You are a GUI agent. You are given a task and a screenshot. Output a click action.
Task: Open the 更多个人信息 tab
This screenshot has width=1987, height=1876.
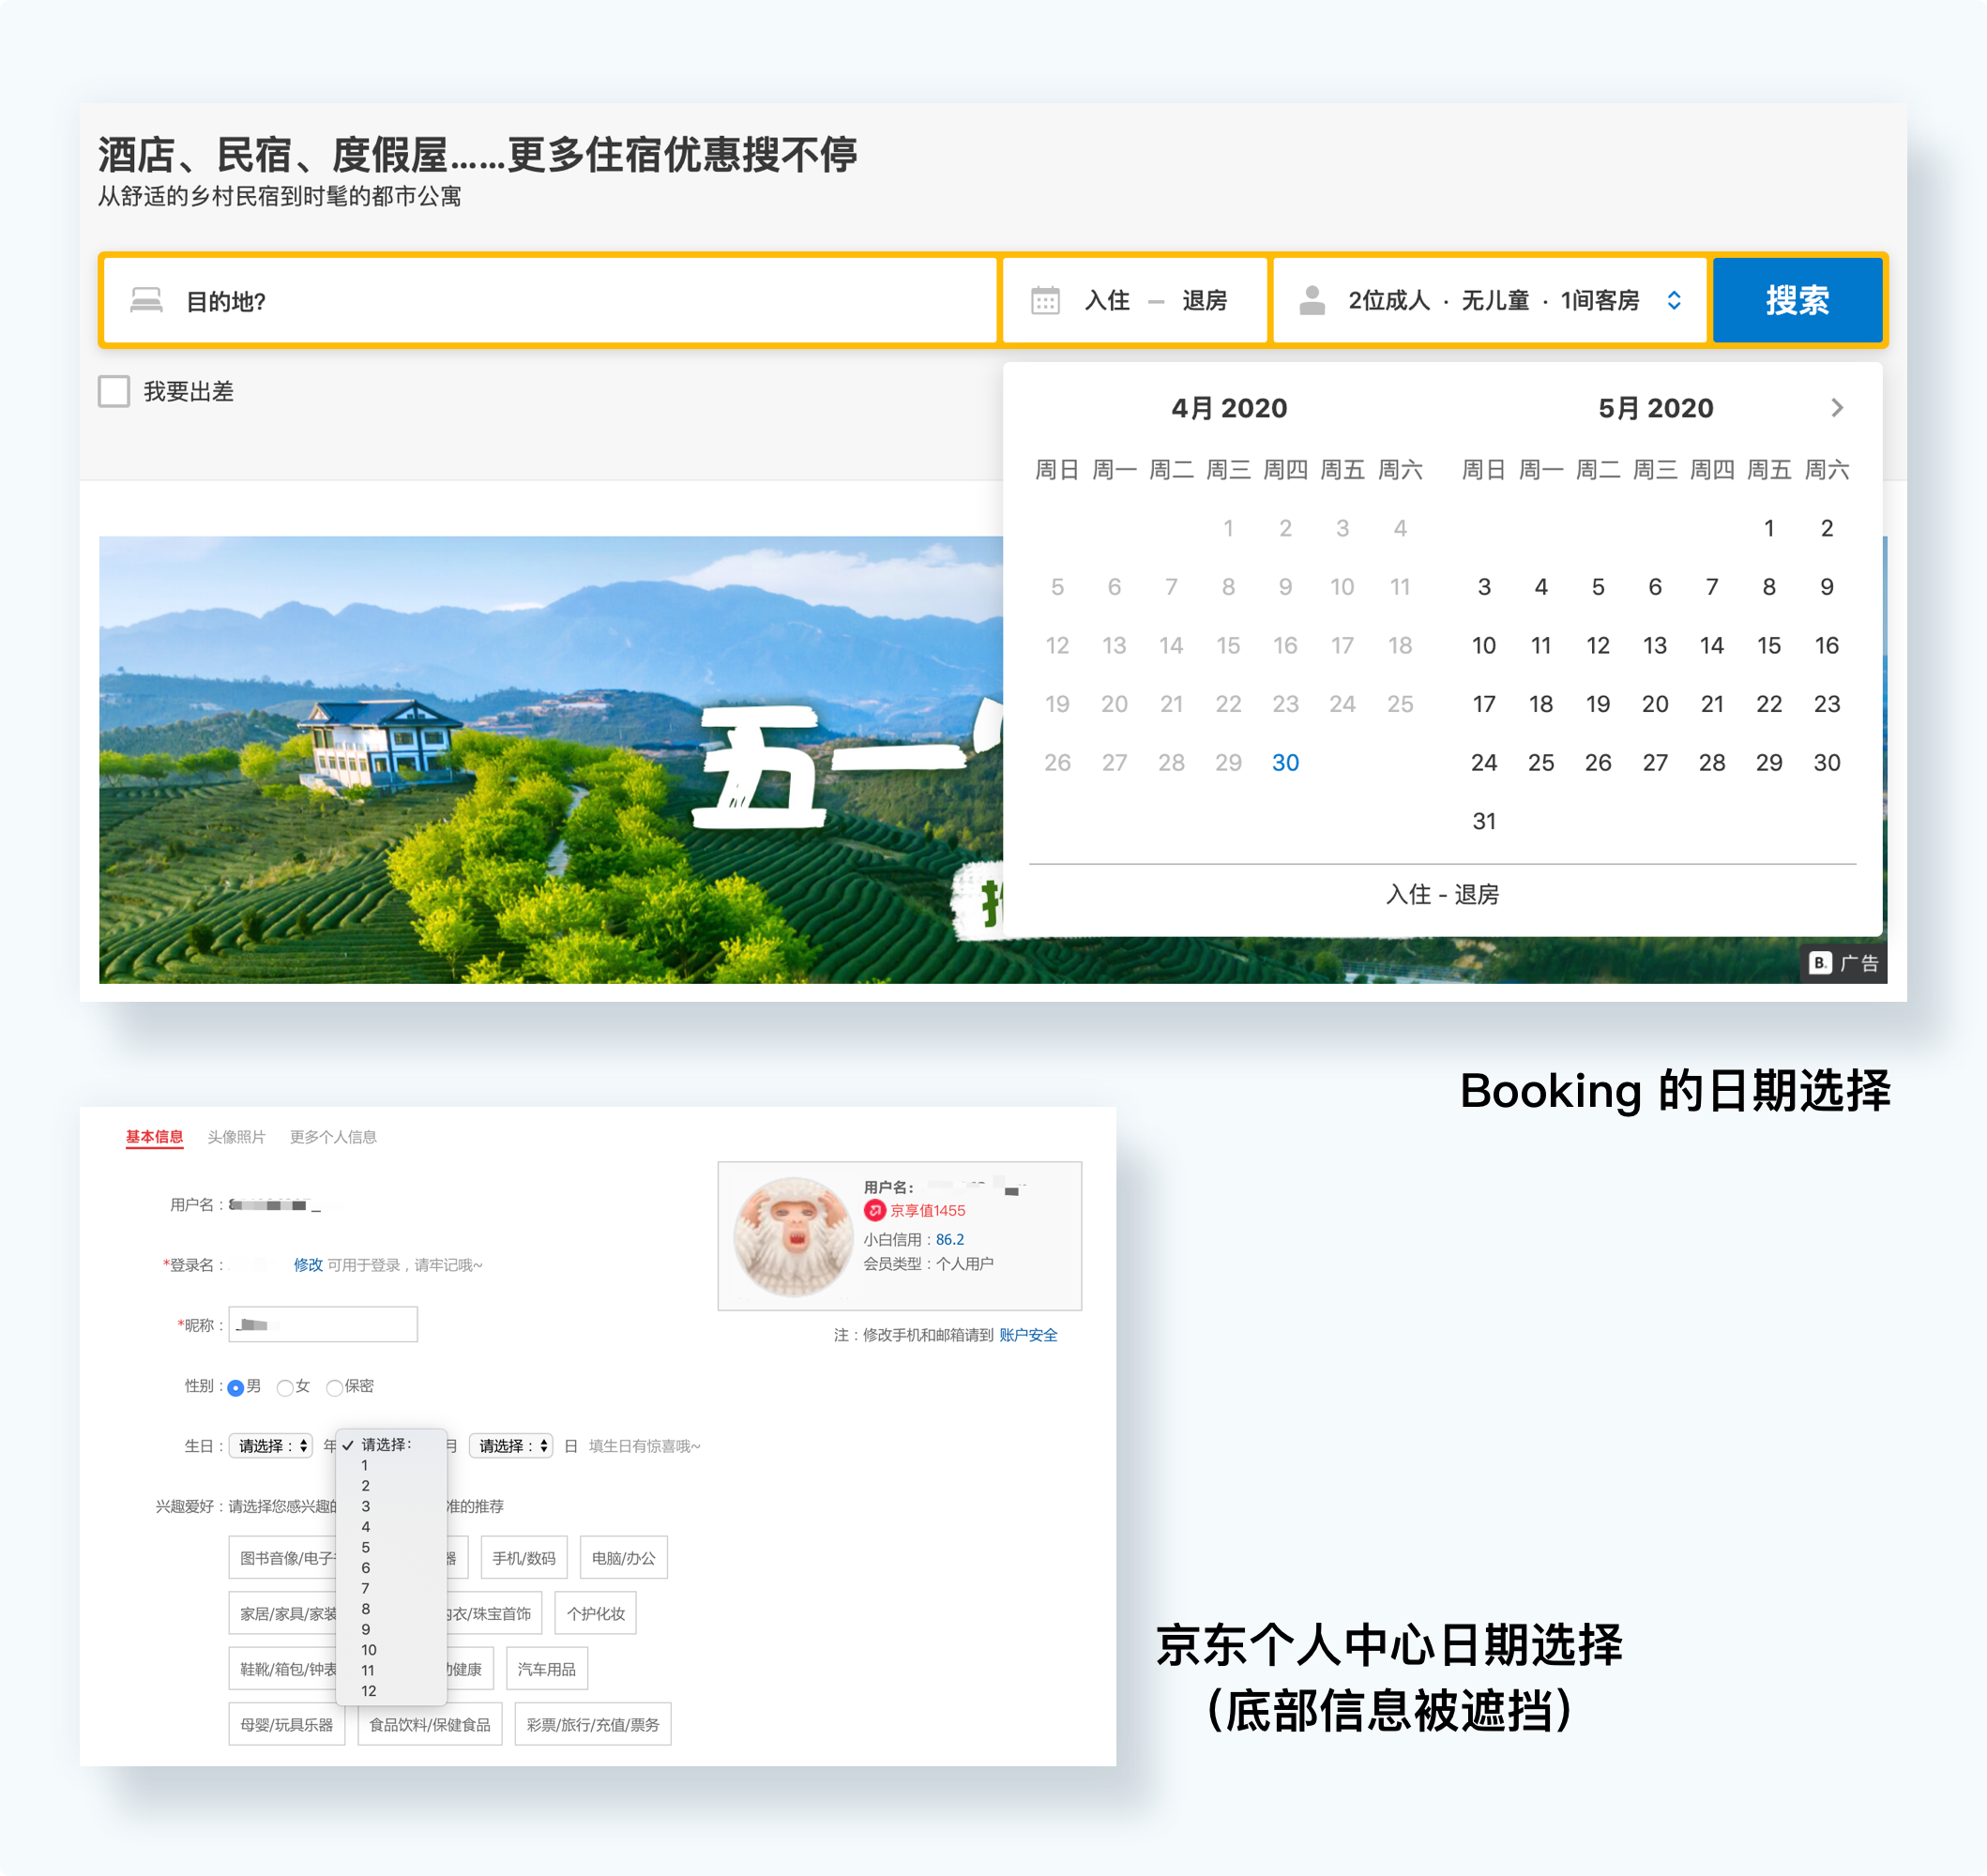pyautogui.click(x=333, y=1137)
